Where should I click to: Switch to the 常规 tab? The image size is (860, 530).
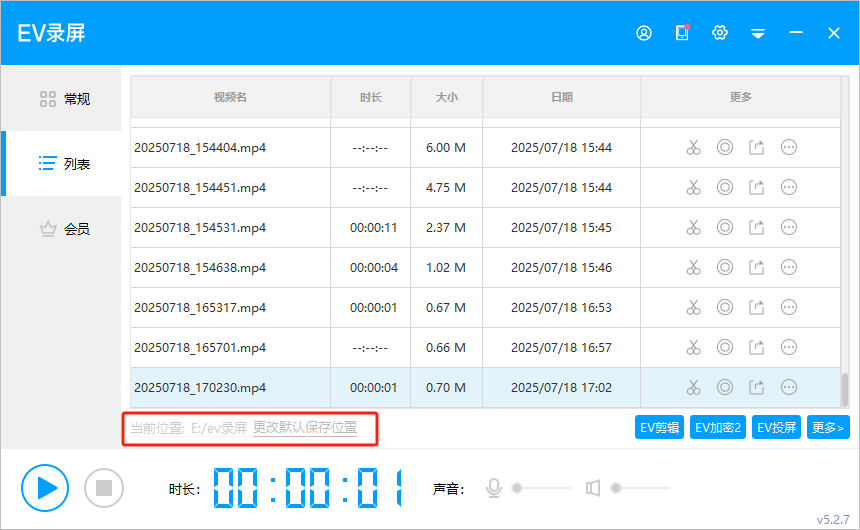click(x=61, y=99)
